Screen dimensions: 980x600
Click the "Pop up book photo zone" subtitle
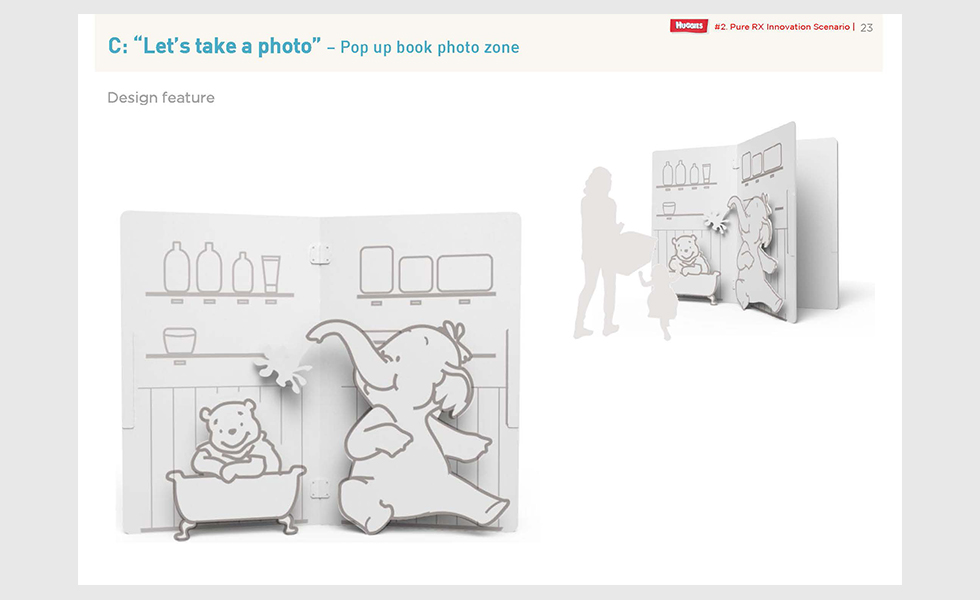pos(429,48)
